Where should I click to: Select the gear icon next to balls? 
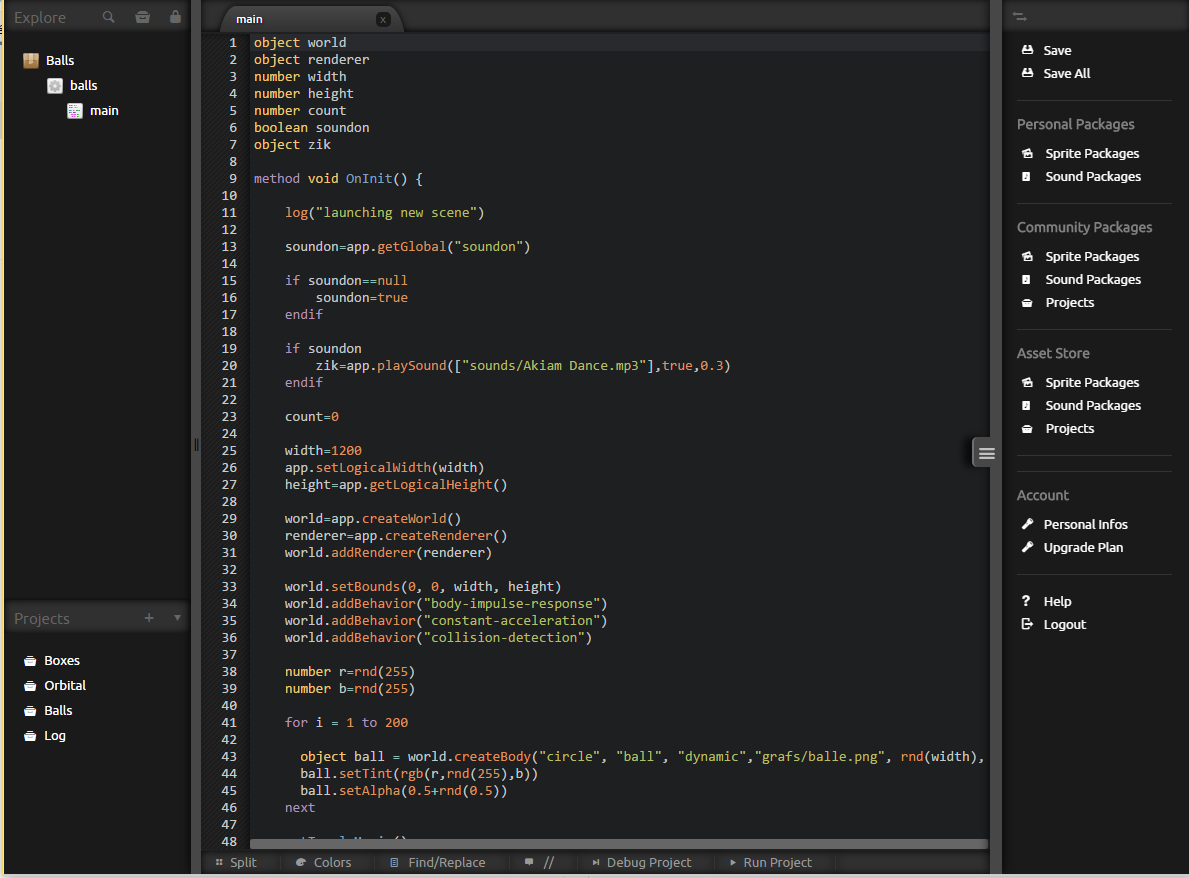[55, 85]
